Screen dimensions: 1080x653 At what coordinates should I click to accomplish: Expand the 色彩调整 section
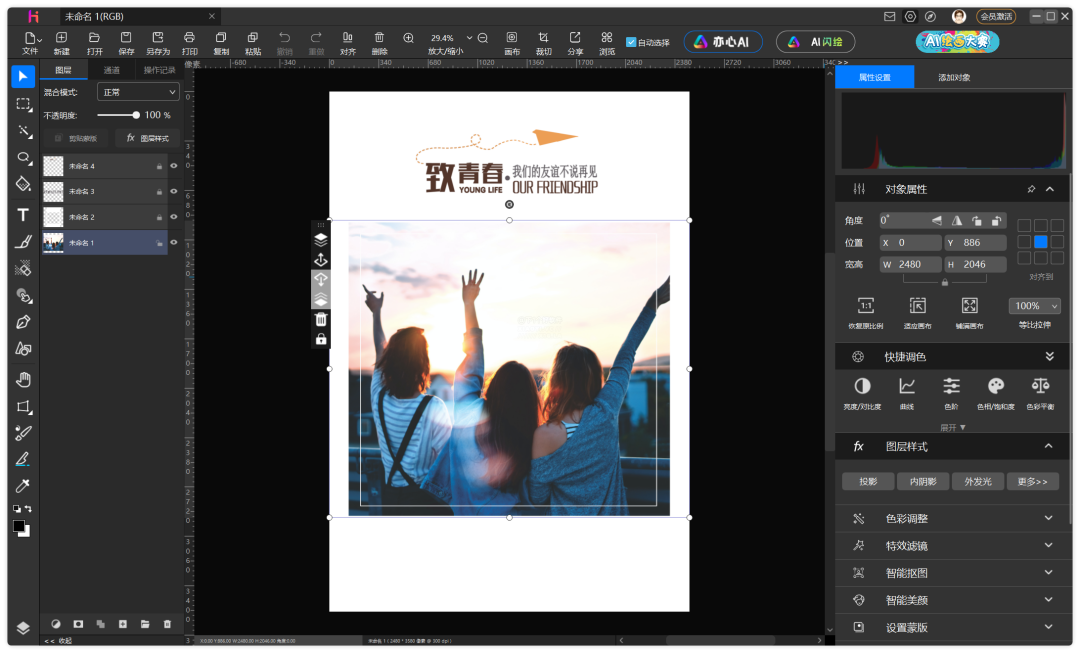tap(952, 518)
